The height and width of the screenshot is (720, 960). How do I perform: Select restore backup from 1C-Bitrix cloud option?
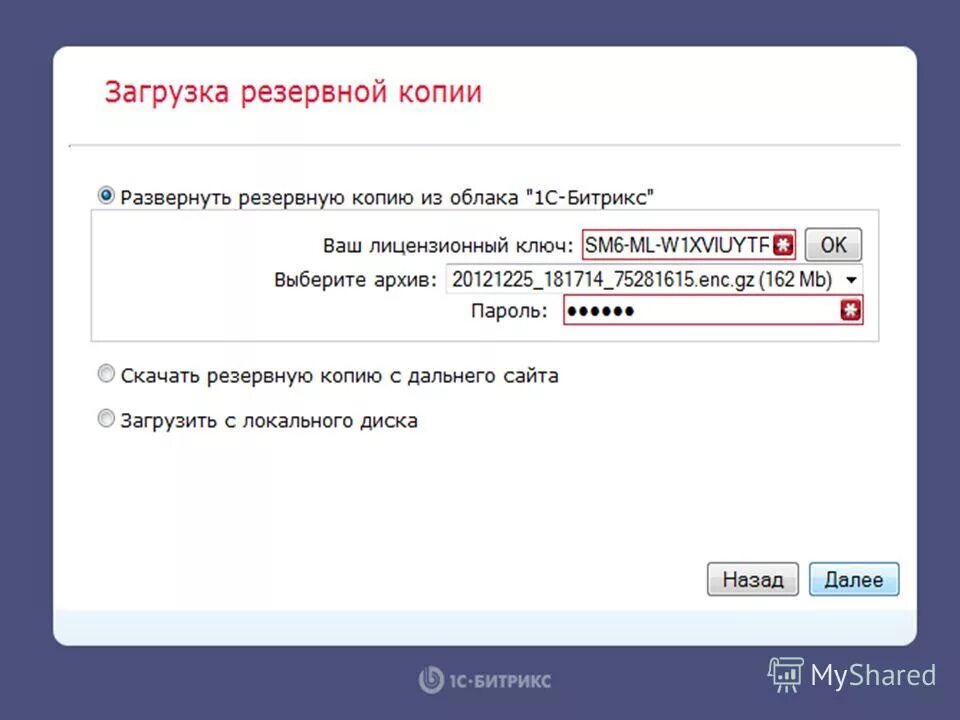(106, 196)
